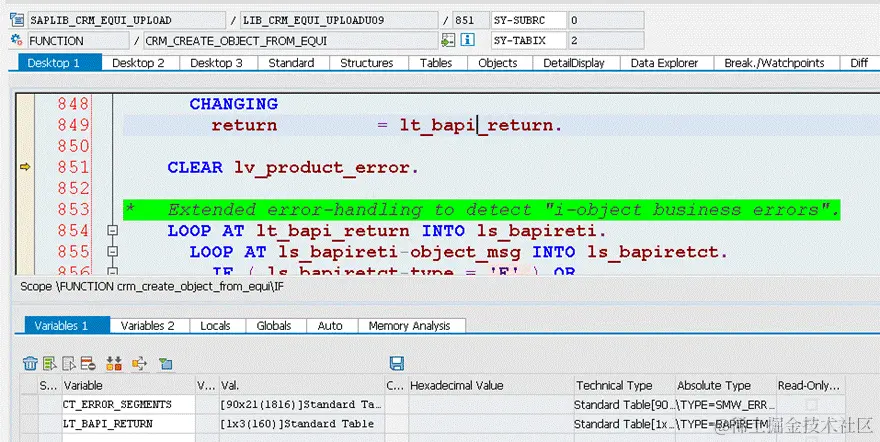Viewport: 880px width, 442px height.
Task: Click the third variables toolbar icon with grey arrow
Action: tap(69, 363)
